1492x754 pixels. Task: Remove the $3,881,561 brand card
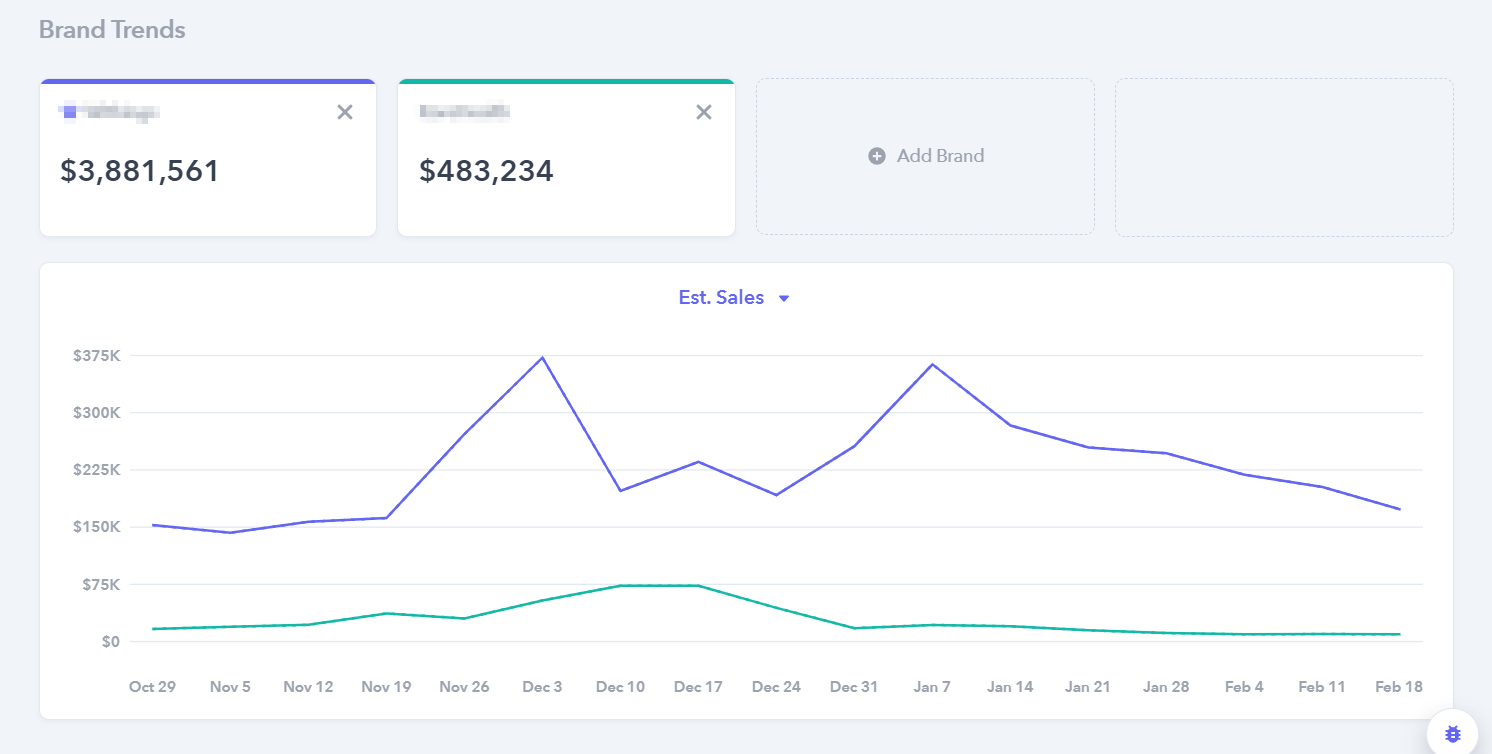[345, 112]
